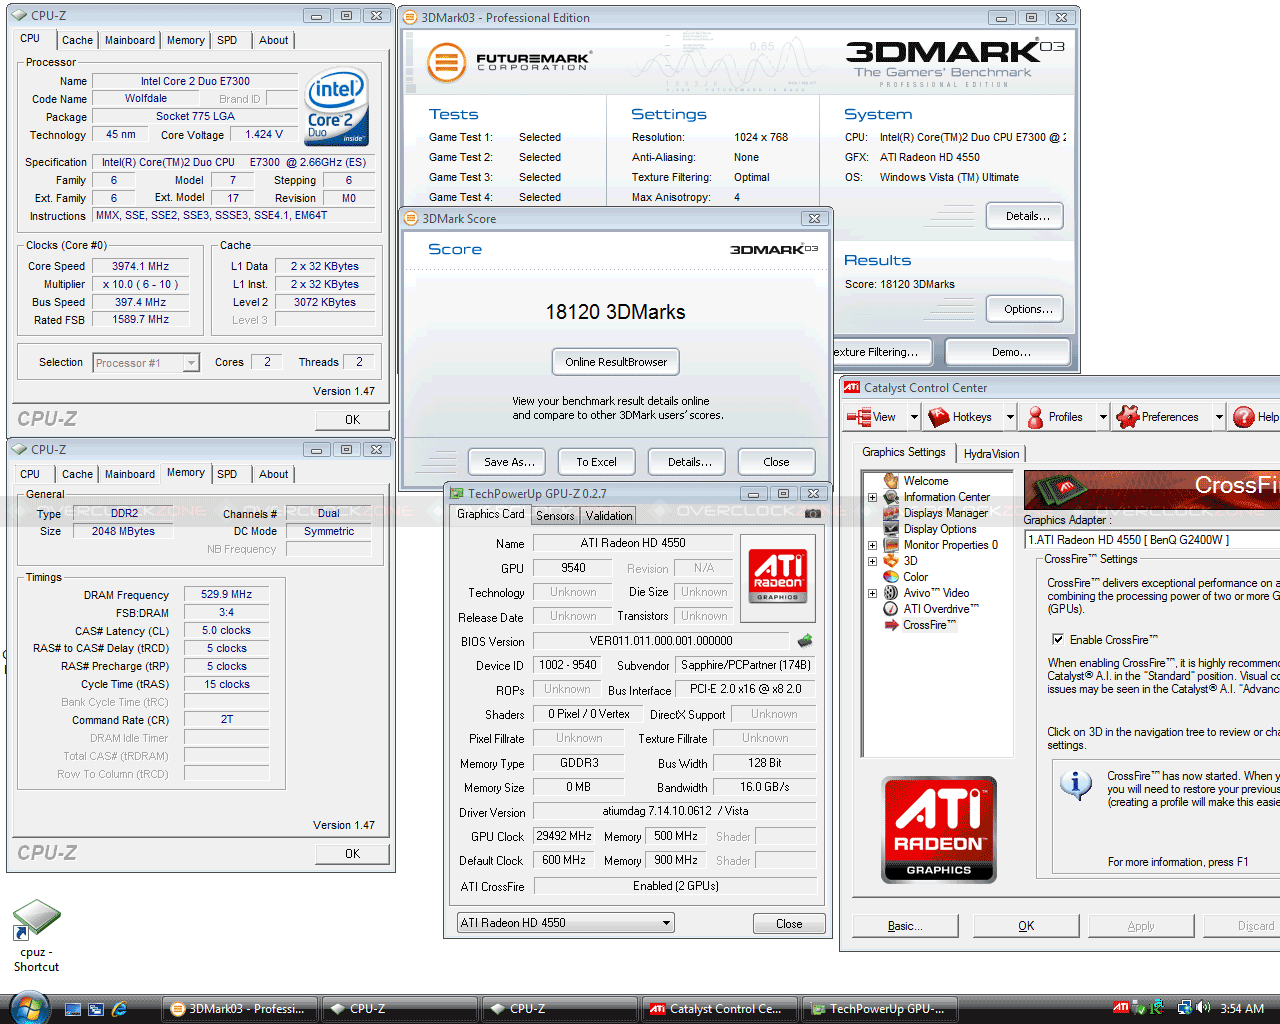Expand Information Center tree node
This screenshot has width=1280, height=1024.
(x=872, y=497)
